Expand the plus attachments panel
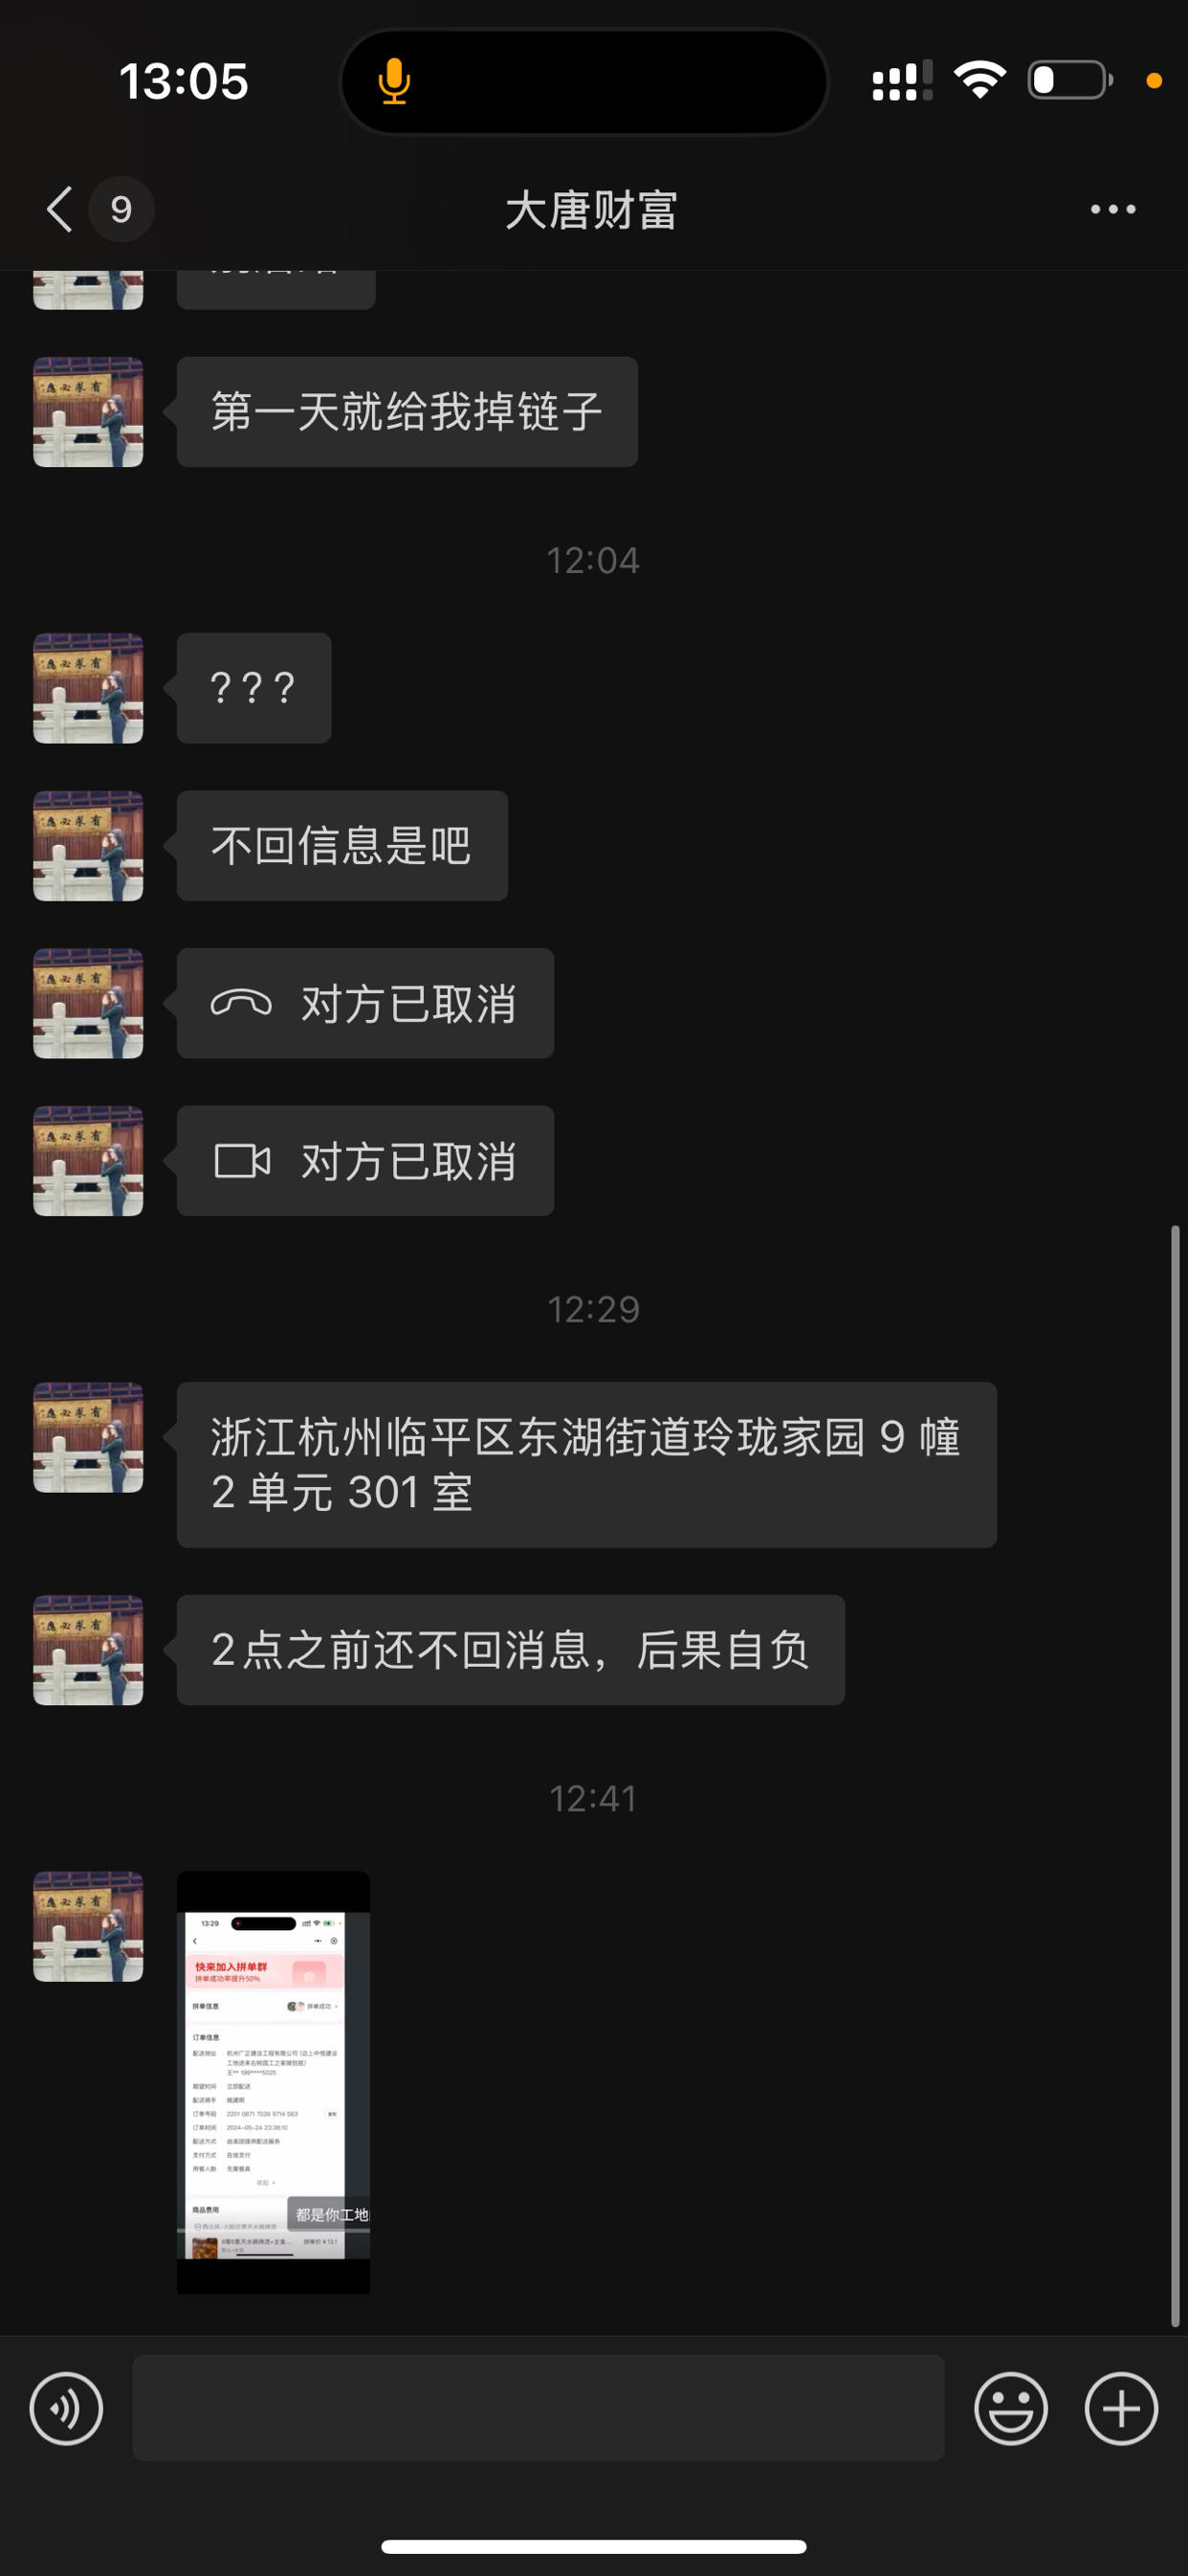The image size is (1188, 2576). pos(1121,2408)
